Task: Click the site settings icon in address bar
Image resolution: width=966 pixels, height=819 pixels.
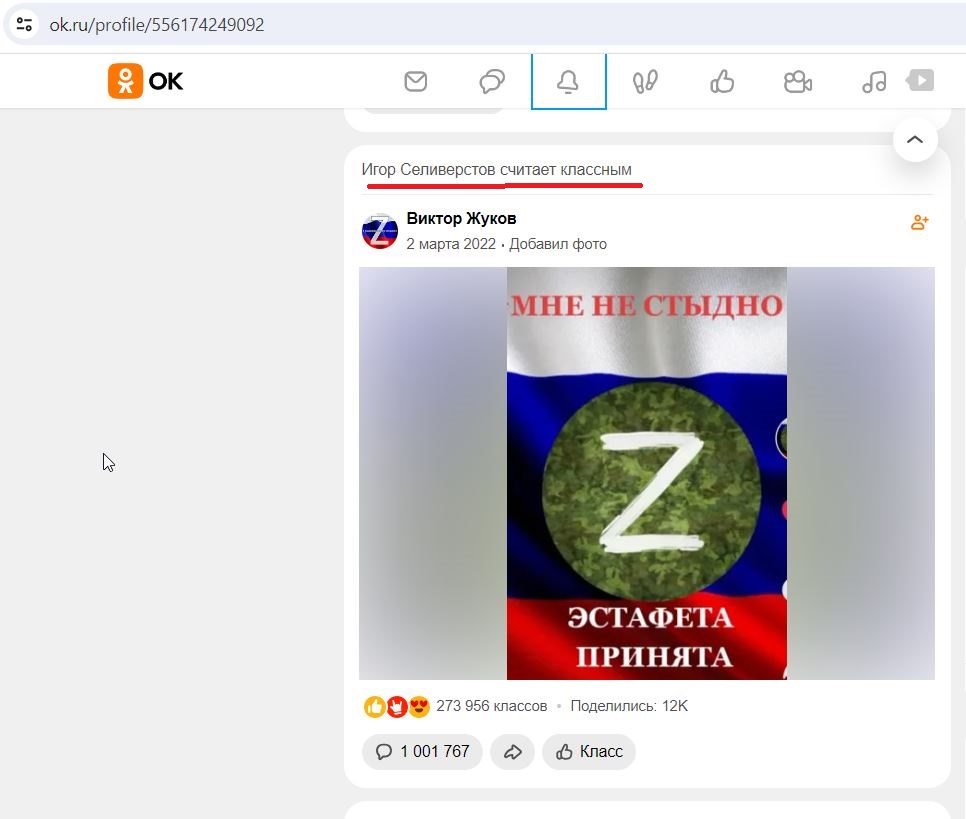Action: pyautogui.click(x=24, y=25)
